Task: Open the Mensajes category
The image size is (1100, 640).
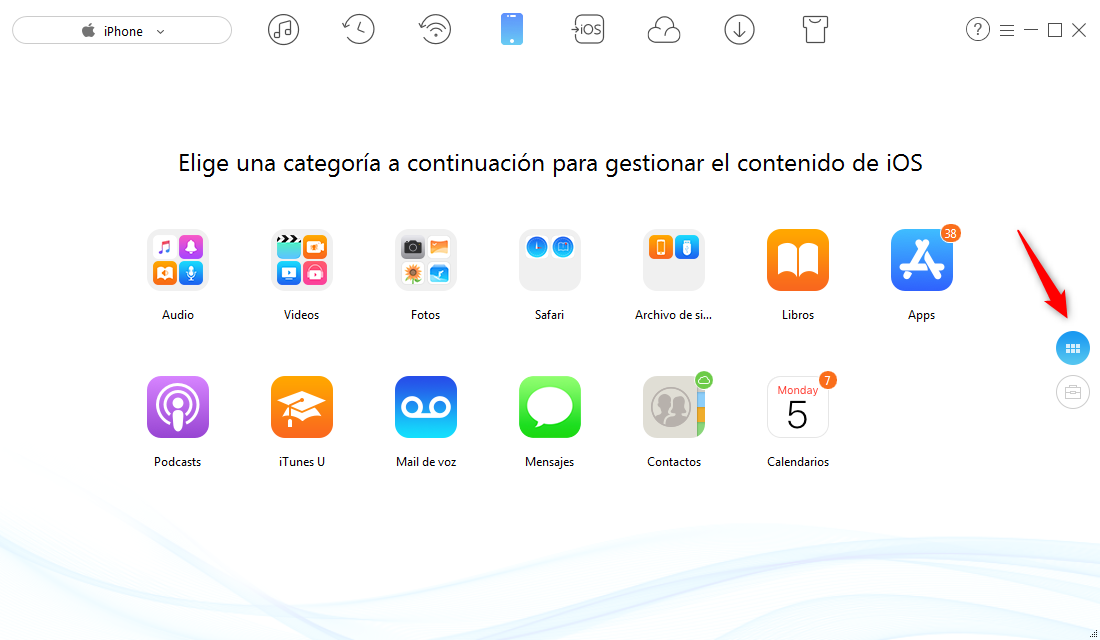Action: (x=549, y=407)
